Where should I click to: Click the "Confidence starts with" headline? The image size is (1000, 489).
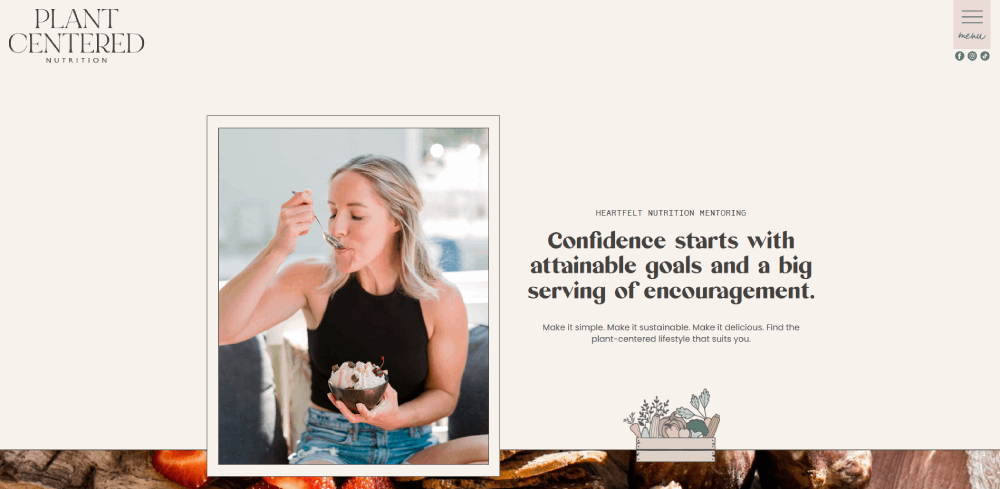point(671,241)
